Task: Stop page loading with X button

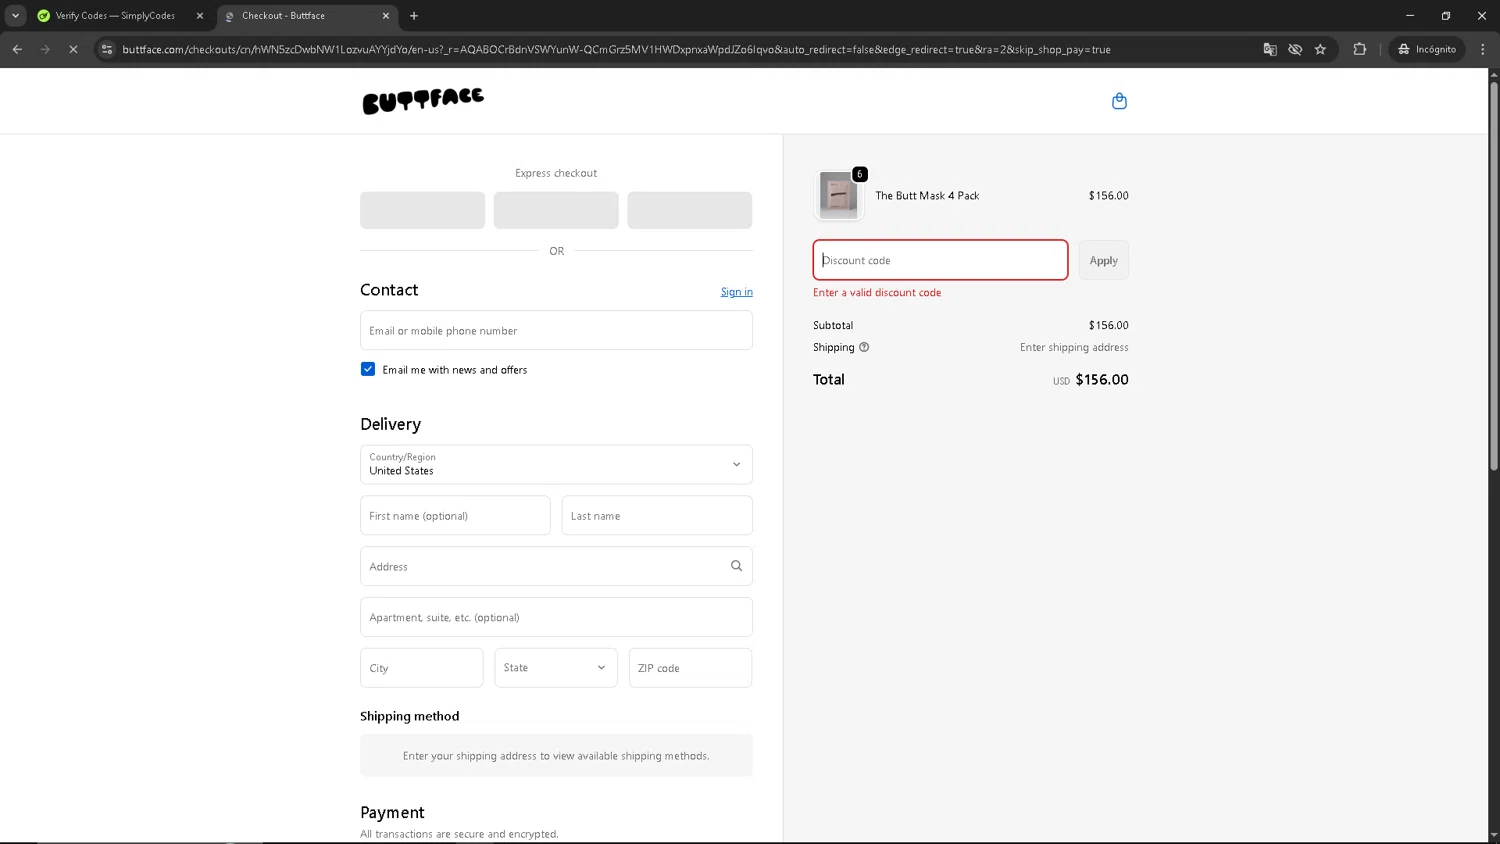Action: click(x=73, y=49)
